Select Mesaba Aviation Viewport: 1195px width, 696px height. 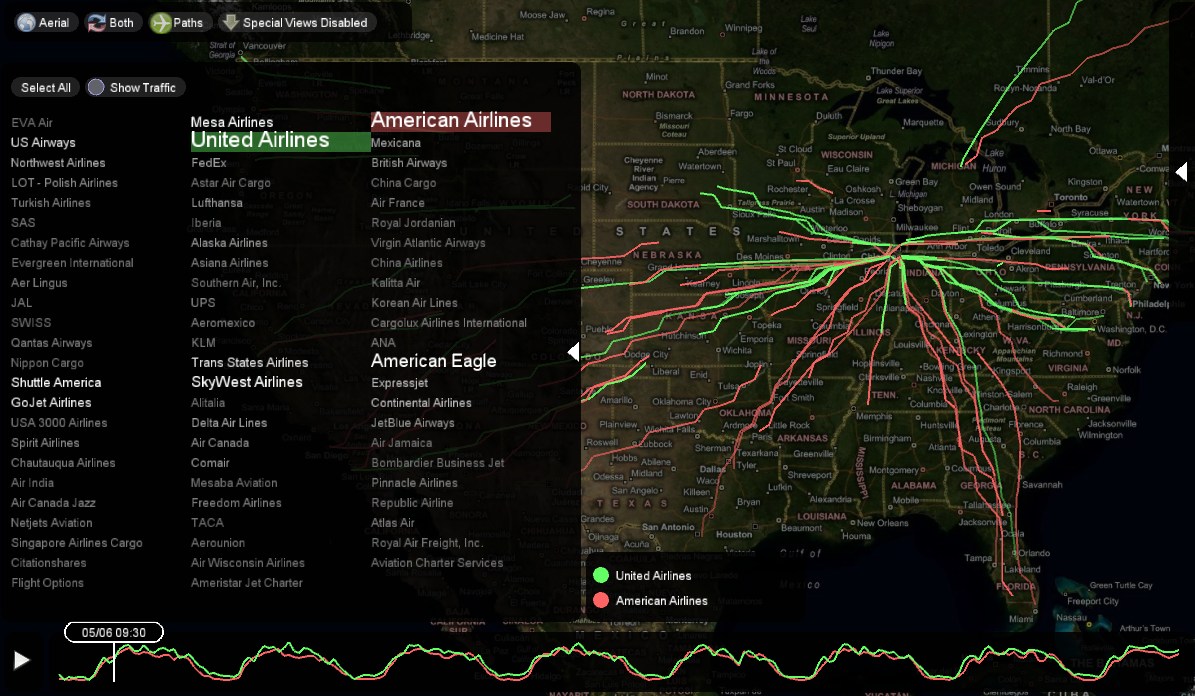234,483
